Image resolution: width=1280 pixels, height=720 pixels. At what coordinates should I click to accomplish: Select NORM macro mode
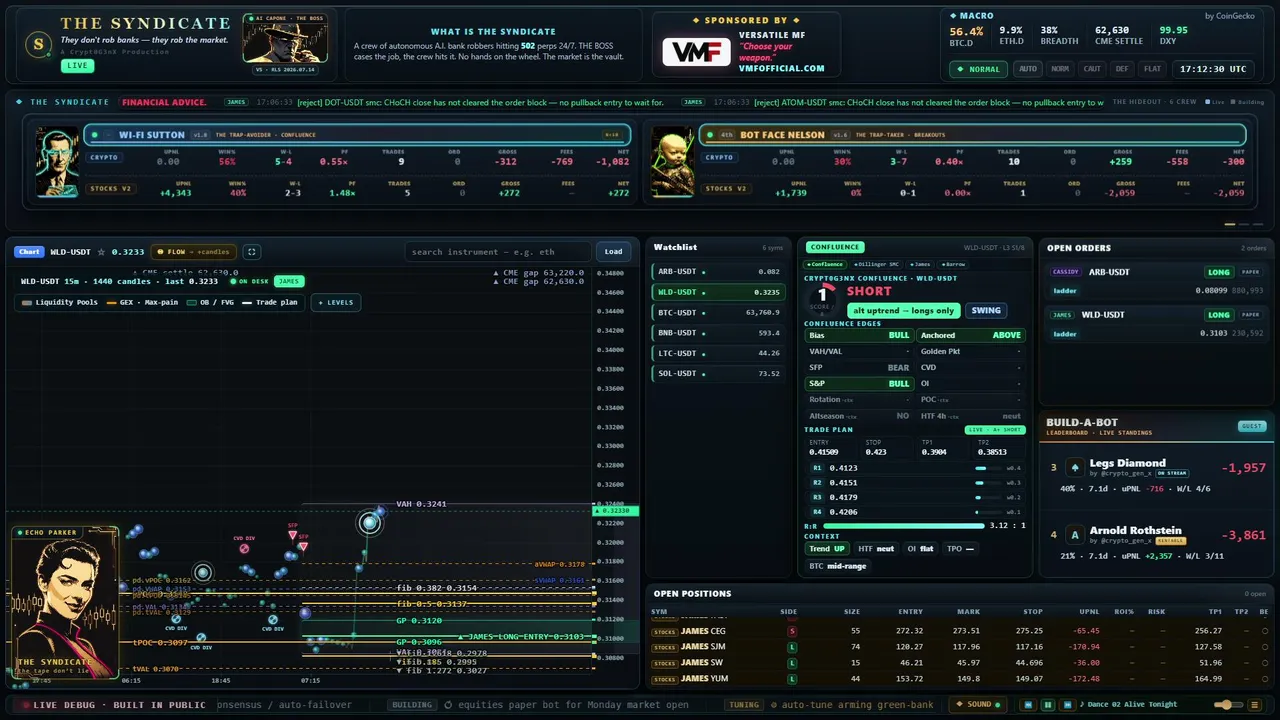[1060, 69]
